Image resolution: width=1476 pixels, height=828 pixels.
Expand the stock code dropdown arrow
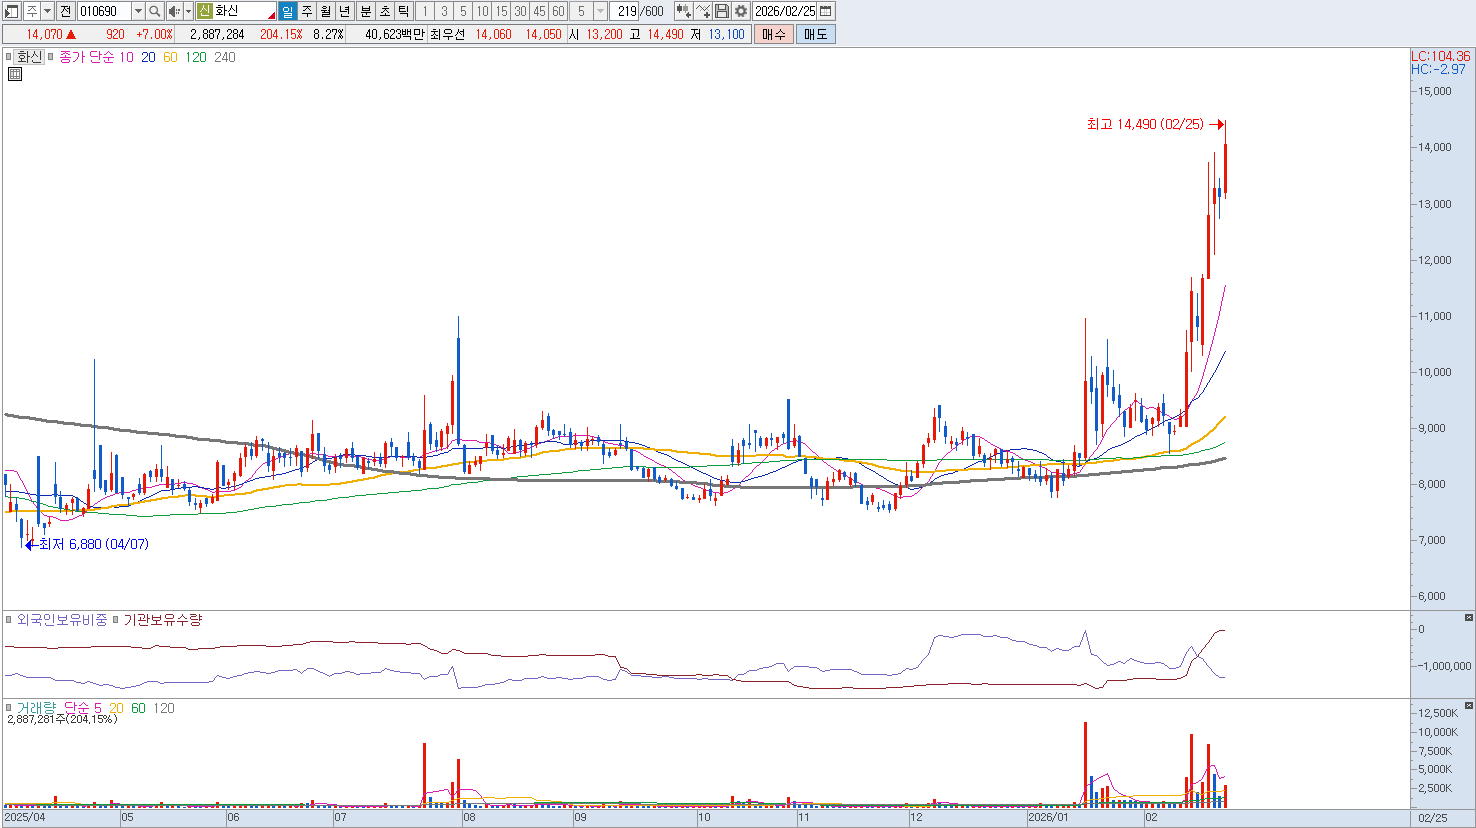[x=138, y=11]
